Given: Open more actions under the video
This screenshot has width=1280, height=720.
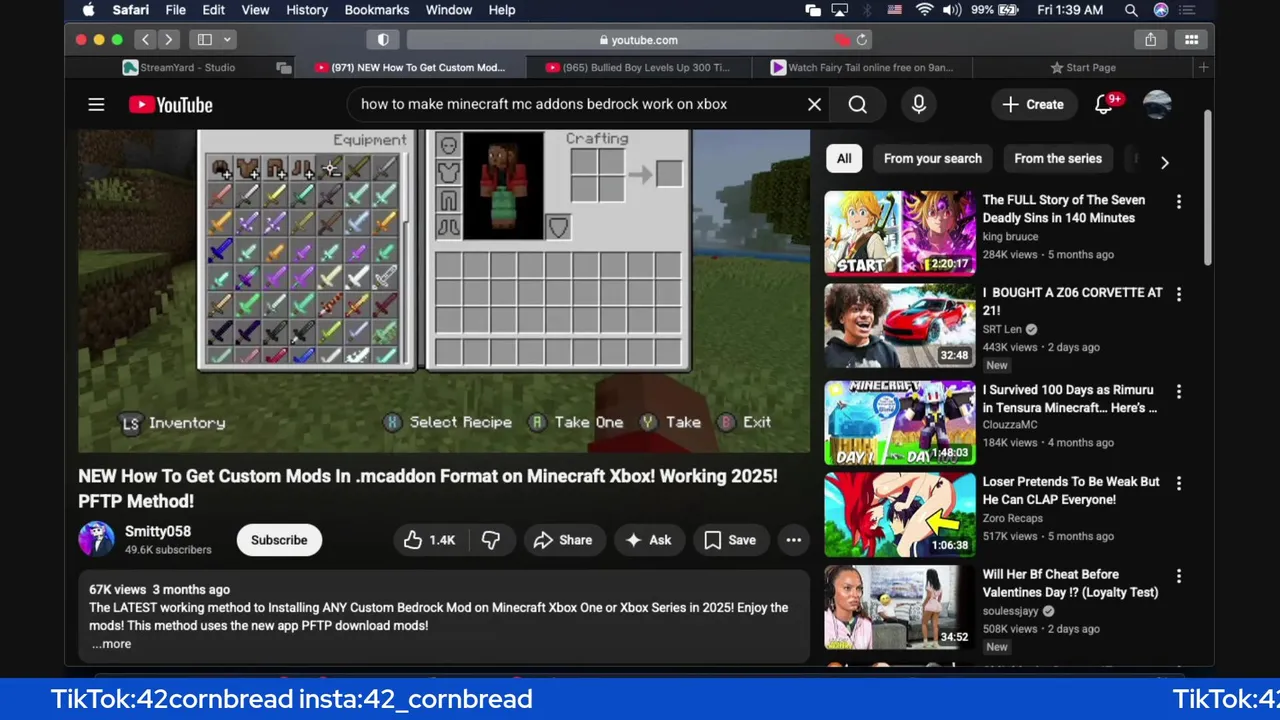Looking at the screenshot, I should pyautogui.click(x=793, y=540).
